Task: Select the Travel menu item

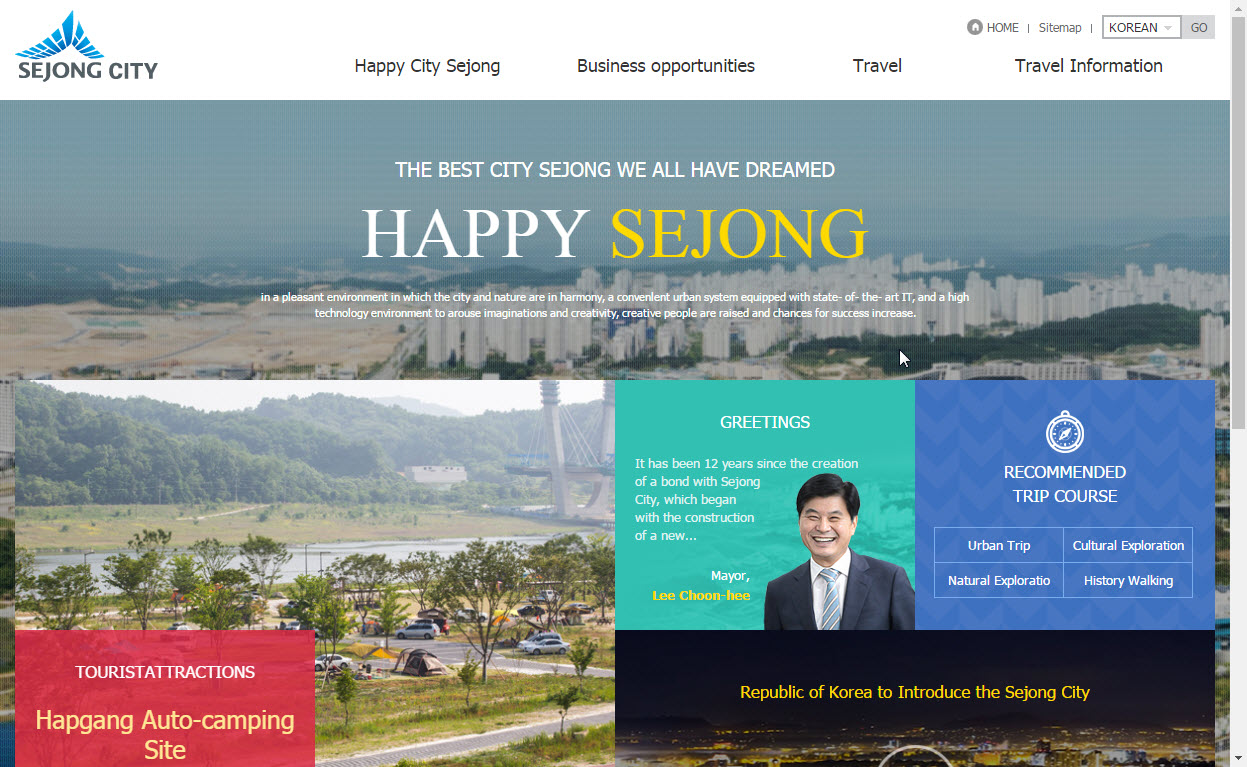Action: tap(877, 66)
